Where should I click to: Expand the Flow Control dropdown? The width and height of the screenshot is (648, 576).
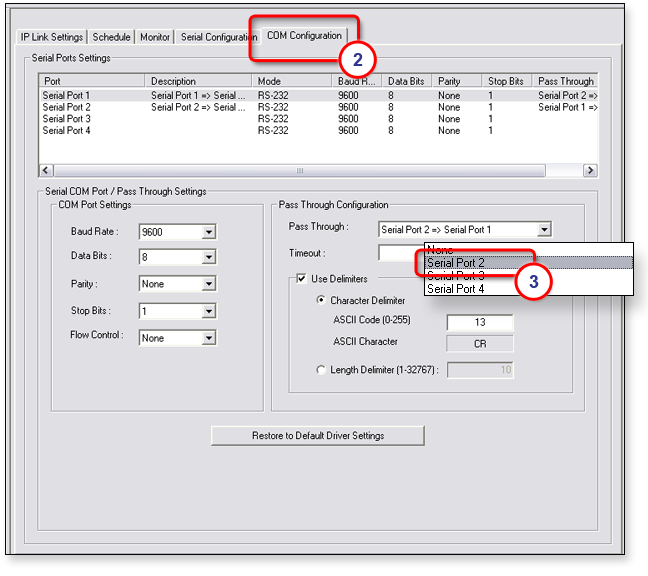[x=209, y=338]
